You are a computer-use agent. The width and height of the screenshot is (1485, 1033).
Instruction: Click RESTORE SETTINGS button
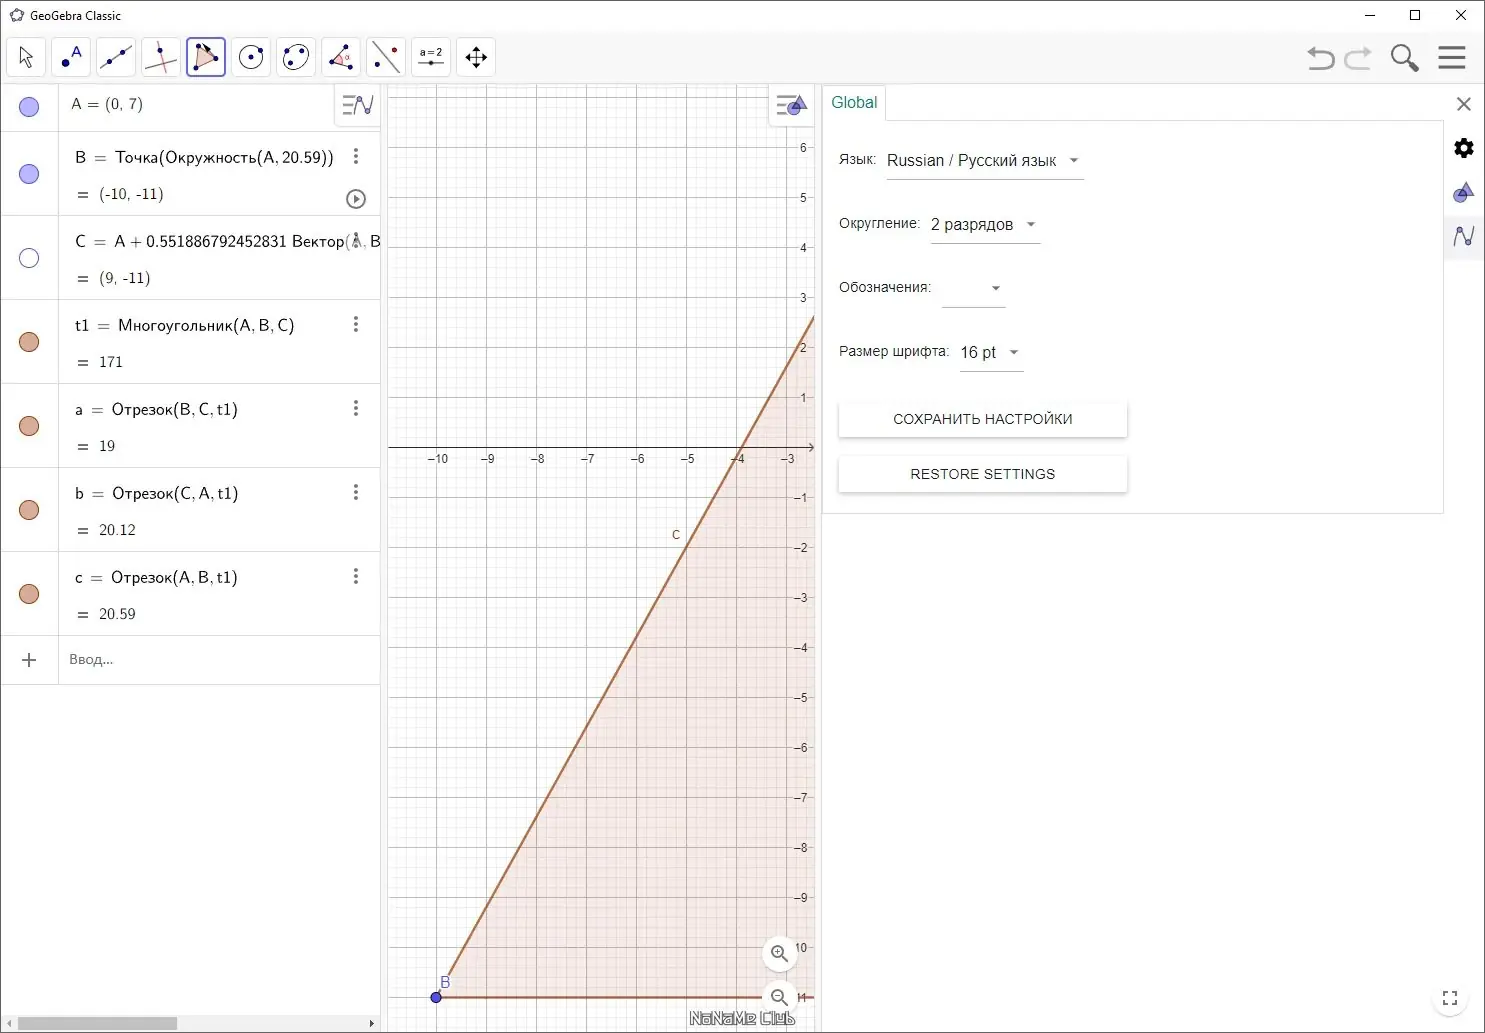coord(983,474)
